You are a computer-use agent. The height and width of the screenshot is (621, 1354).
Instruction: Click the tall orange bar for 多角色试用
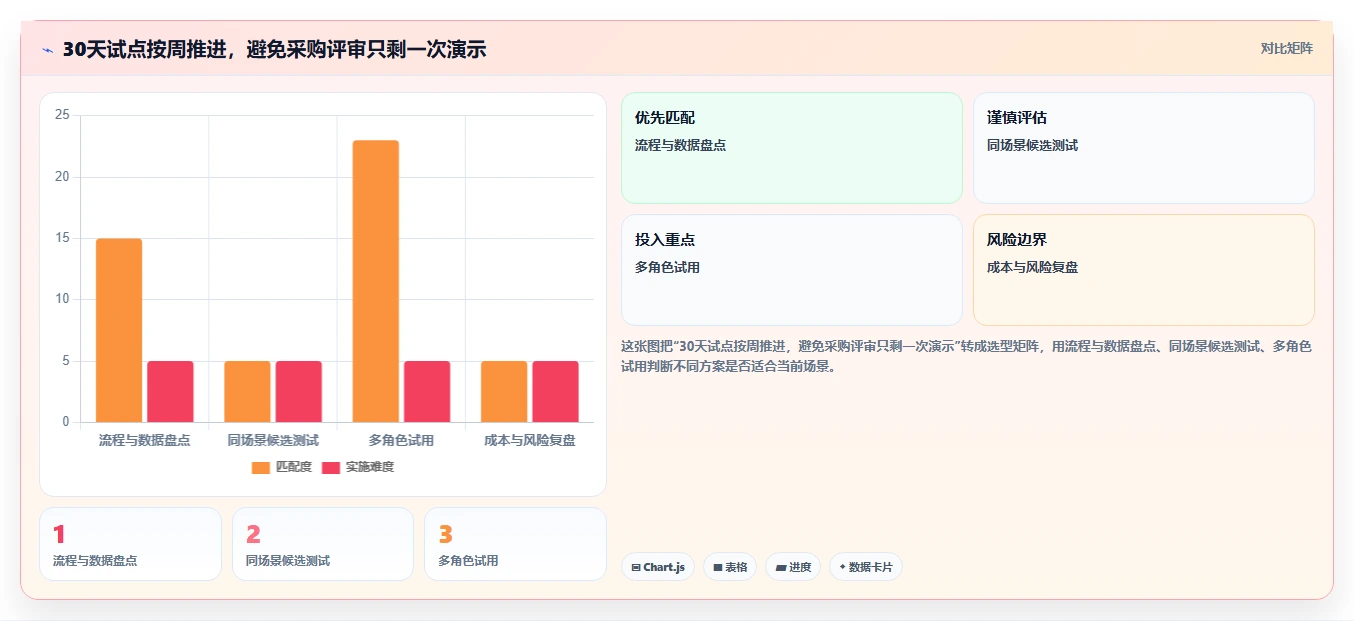pyautogui.click(x=375, y=281)
